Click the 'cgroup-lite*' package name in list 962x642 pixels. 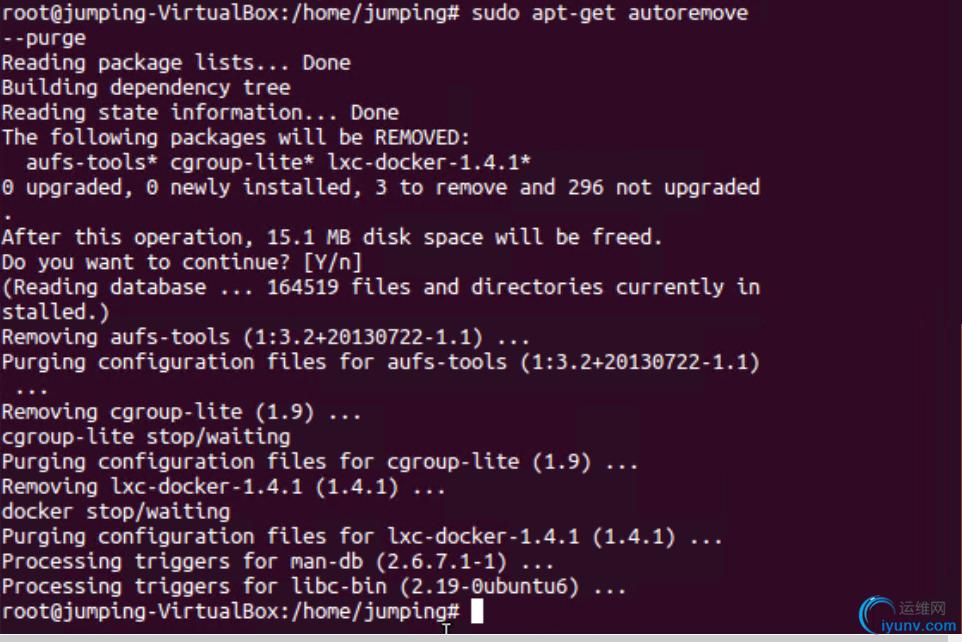[242, 163]
